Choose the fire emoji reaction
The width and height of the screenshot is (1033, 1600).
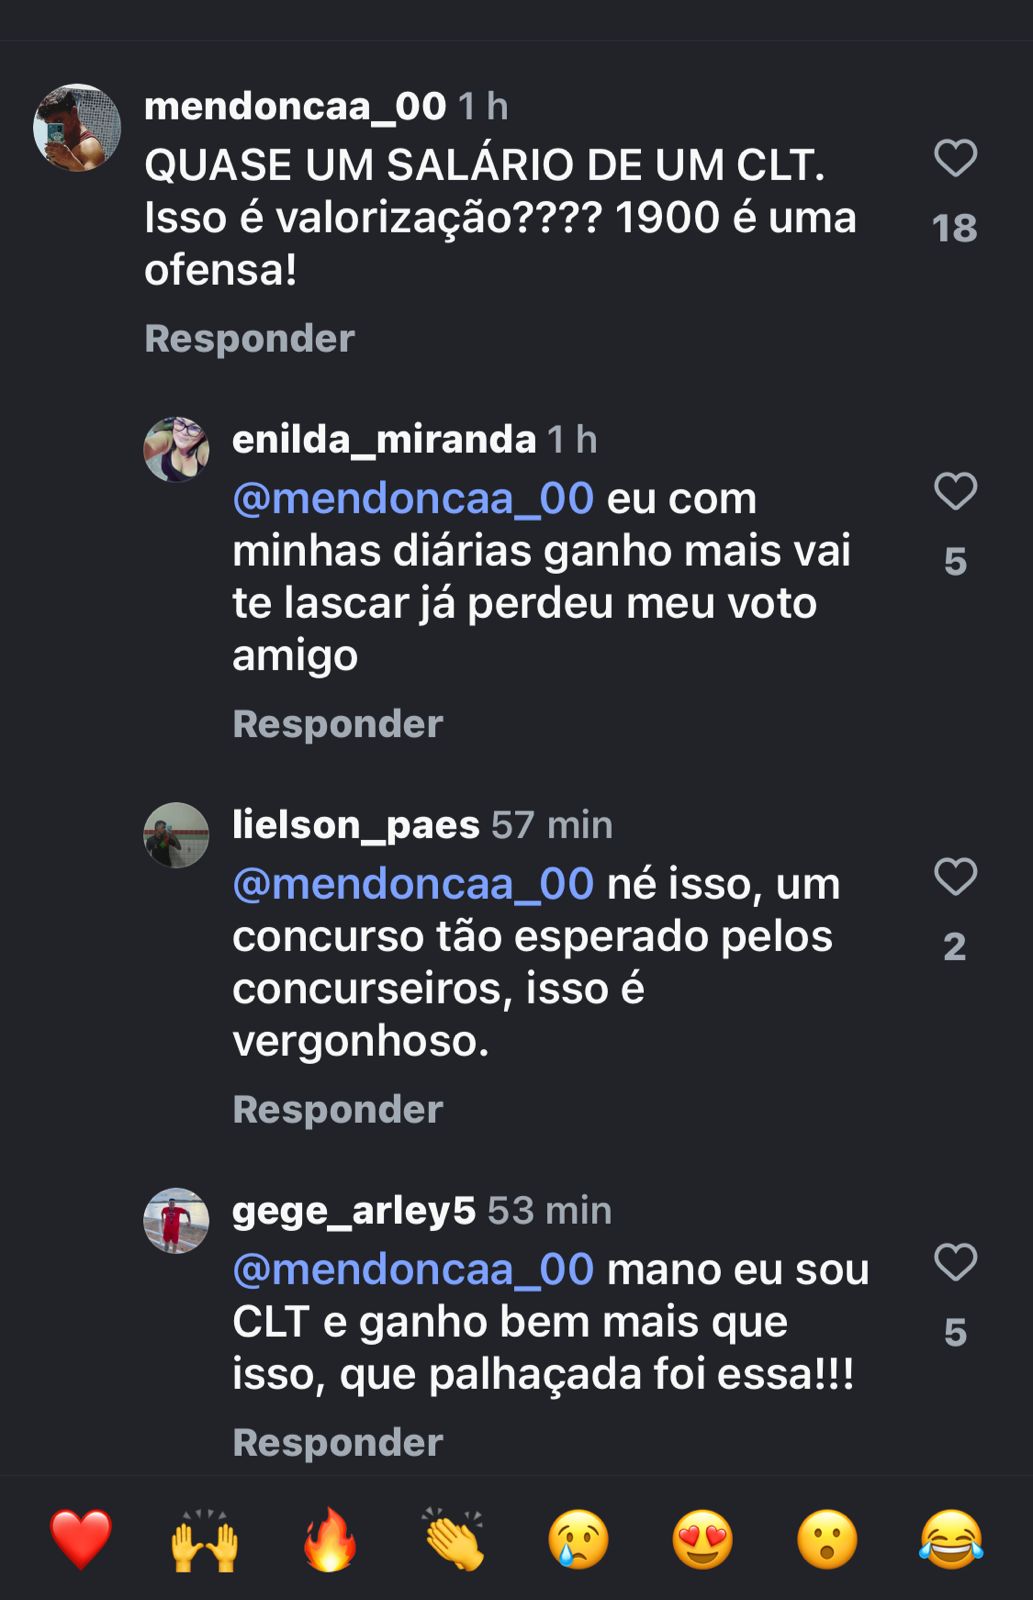click(x=329, y=1539)
